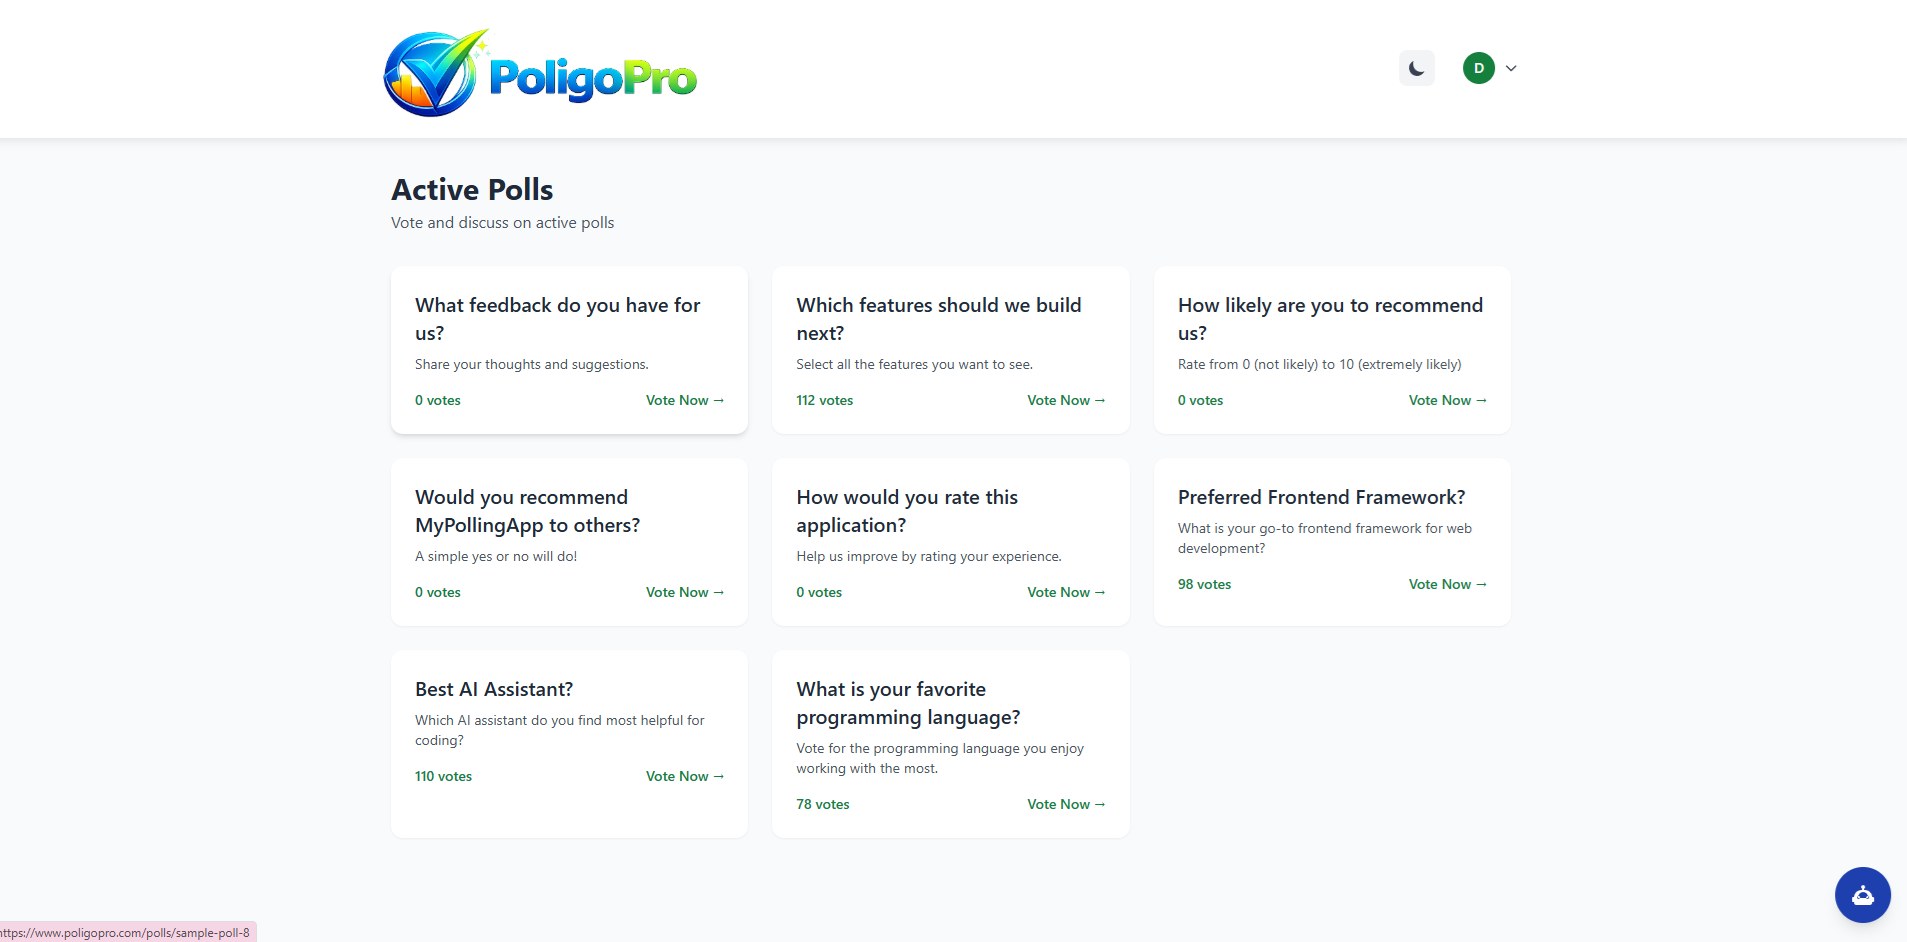The height and width of the screenshot is (942, 1907).
Task: Vote Now on 'Which features should we build next?'
Action: tap(1065, 400)
